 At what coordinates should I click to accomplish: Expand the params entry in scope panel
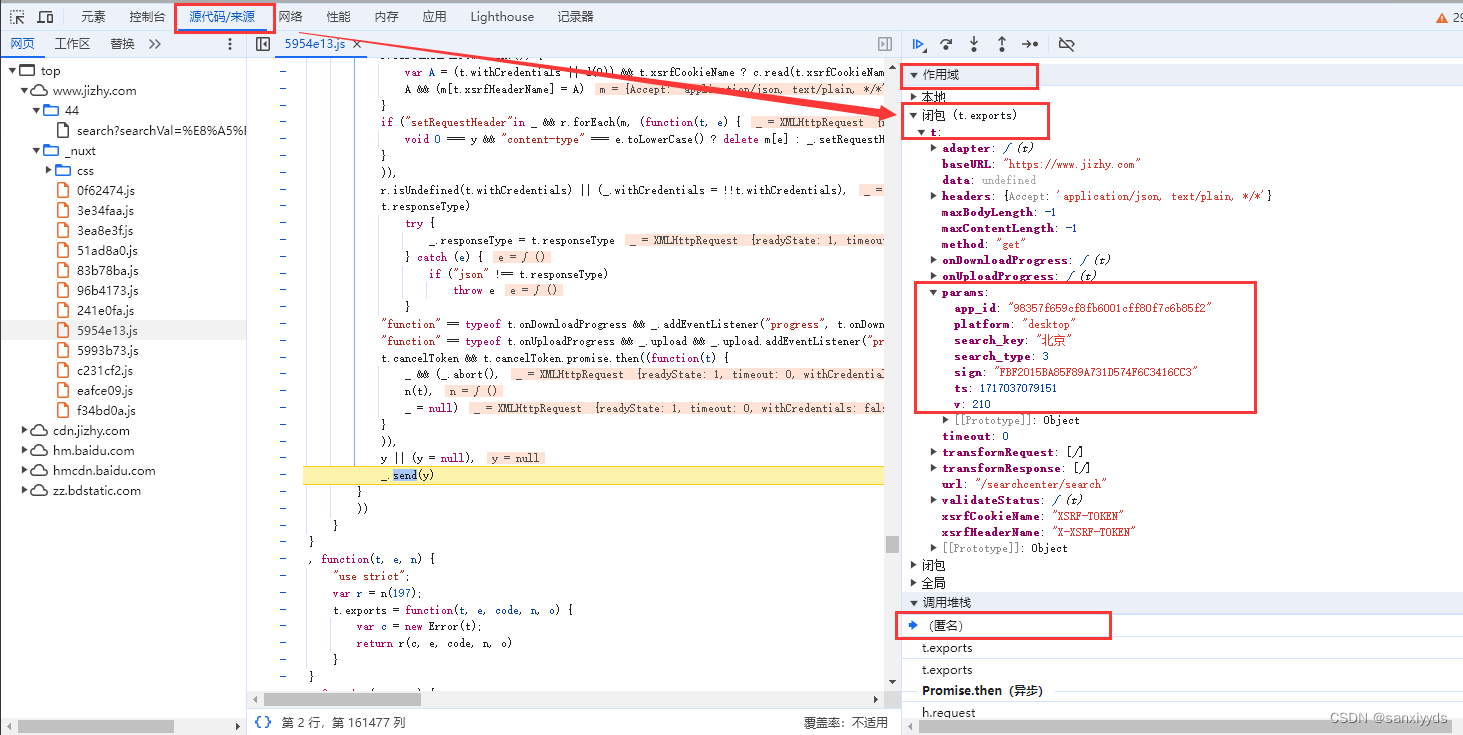click(933, 292)
